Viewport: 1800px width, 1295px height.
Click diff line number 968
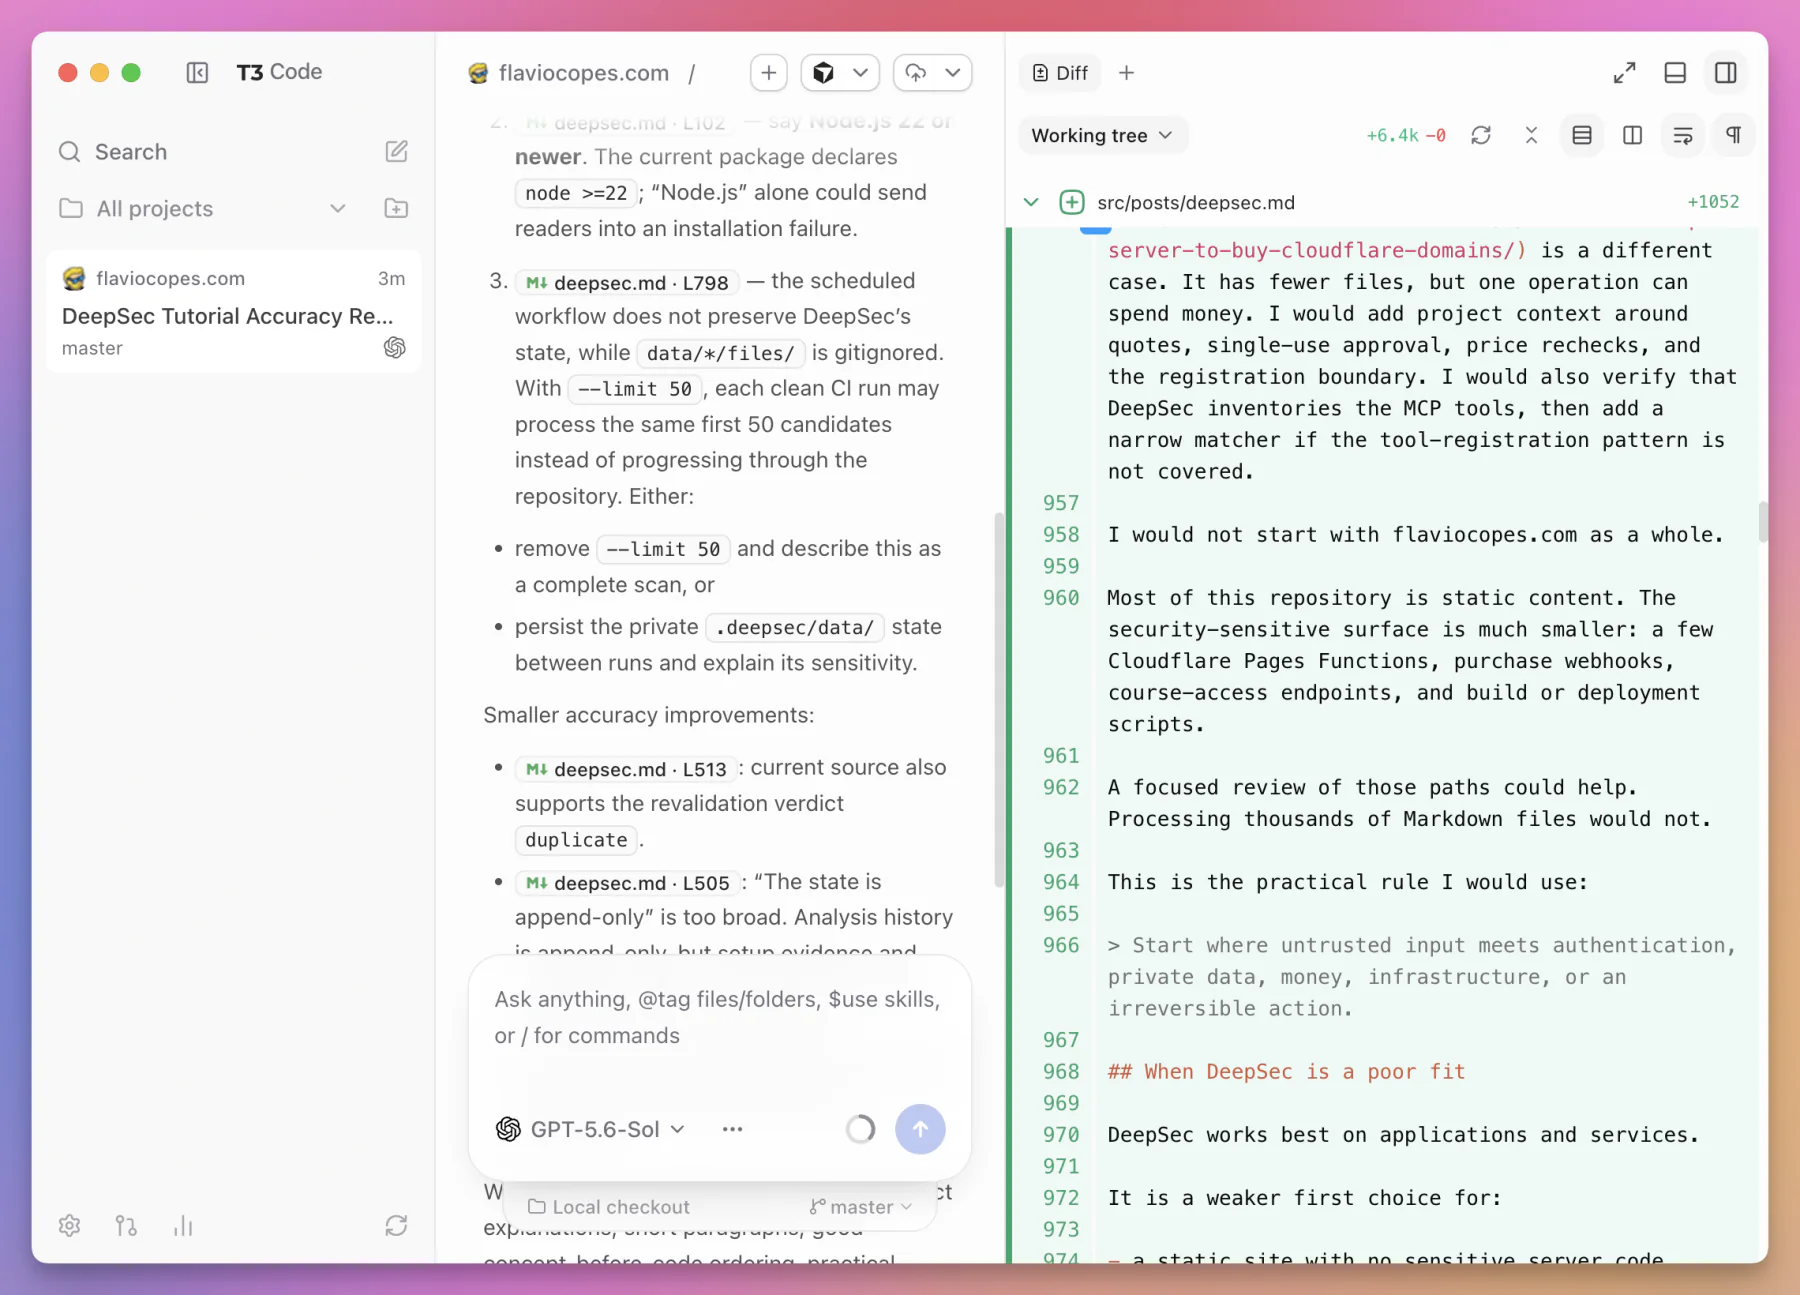[1061, 1071]
